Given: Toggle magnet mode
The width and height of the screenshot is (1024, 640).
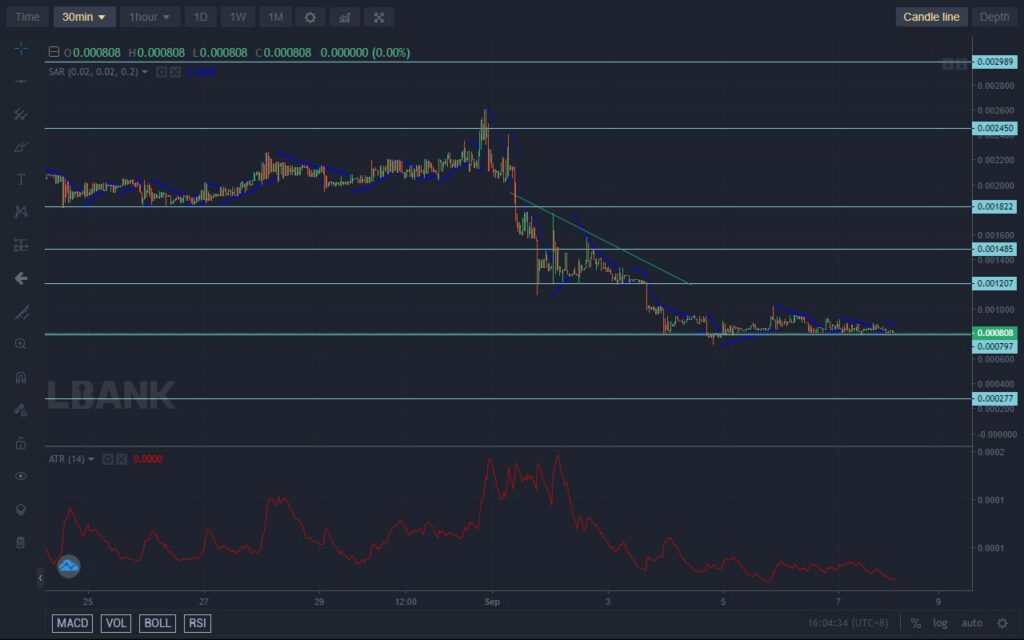Looking at the screenshot, I should [x=21, y=377].
